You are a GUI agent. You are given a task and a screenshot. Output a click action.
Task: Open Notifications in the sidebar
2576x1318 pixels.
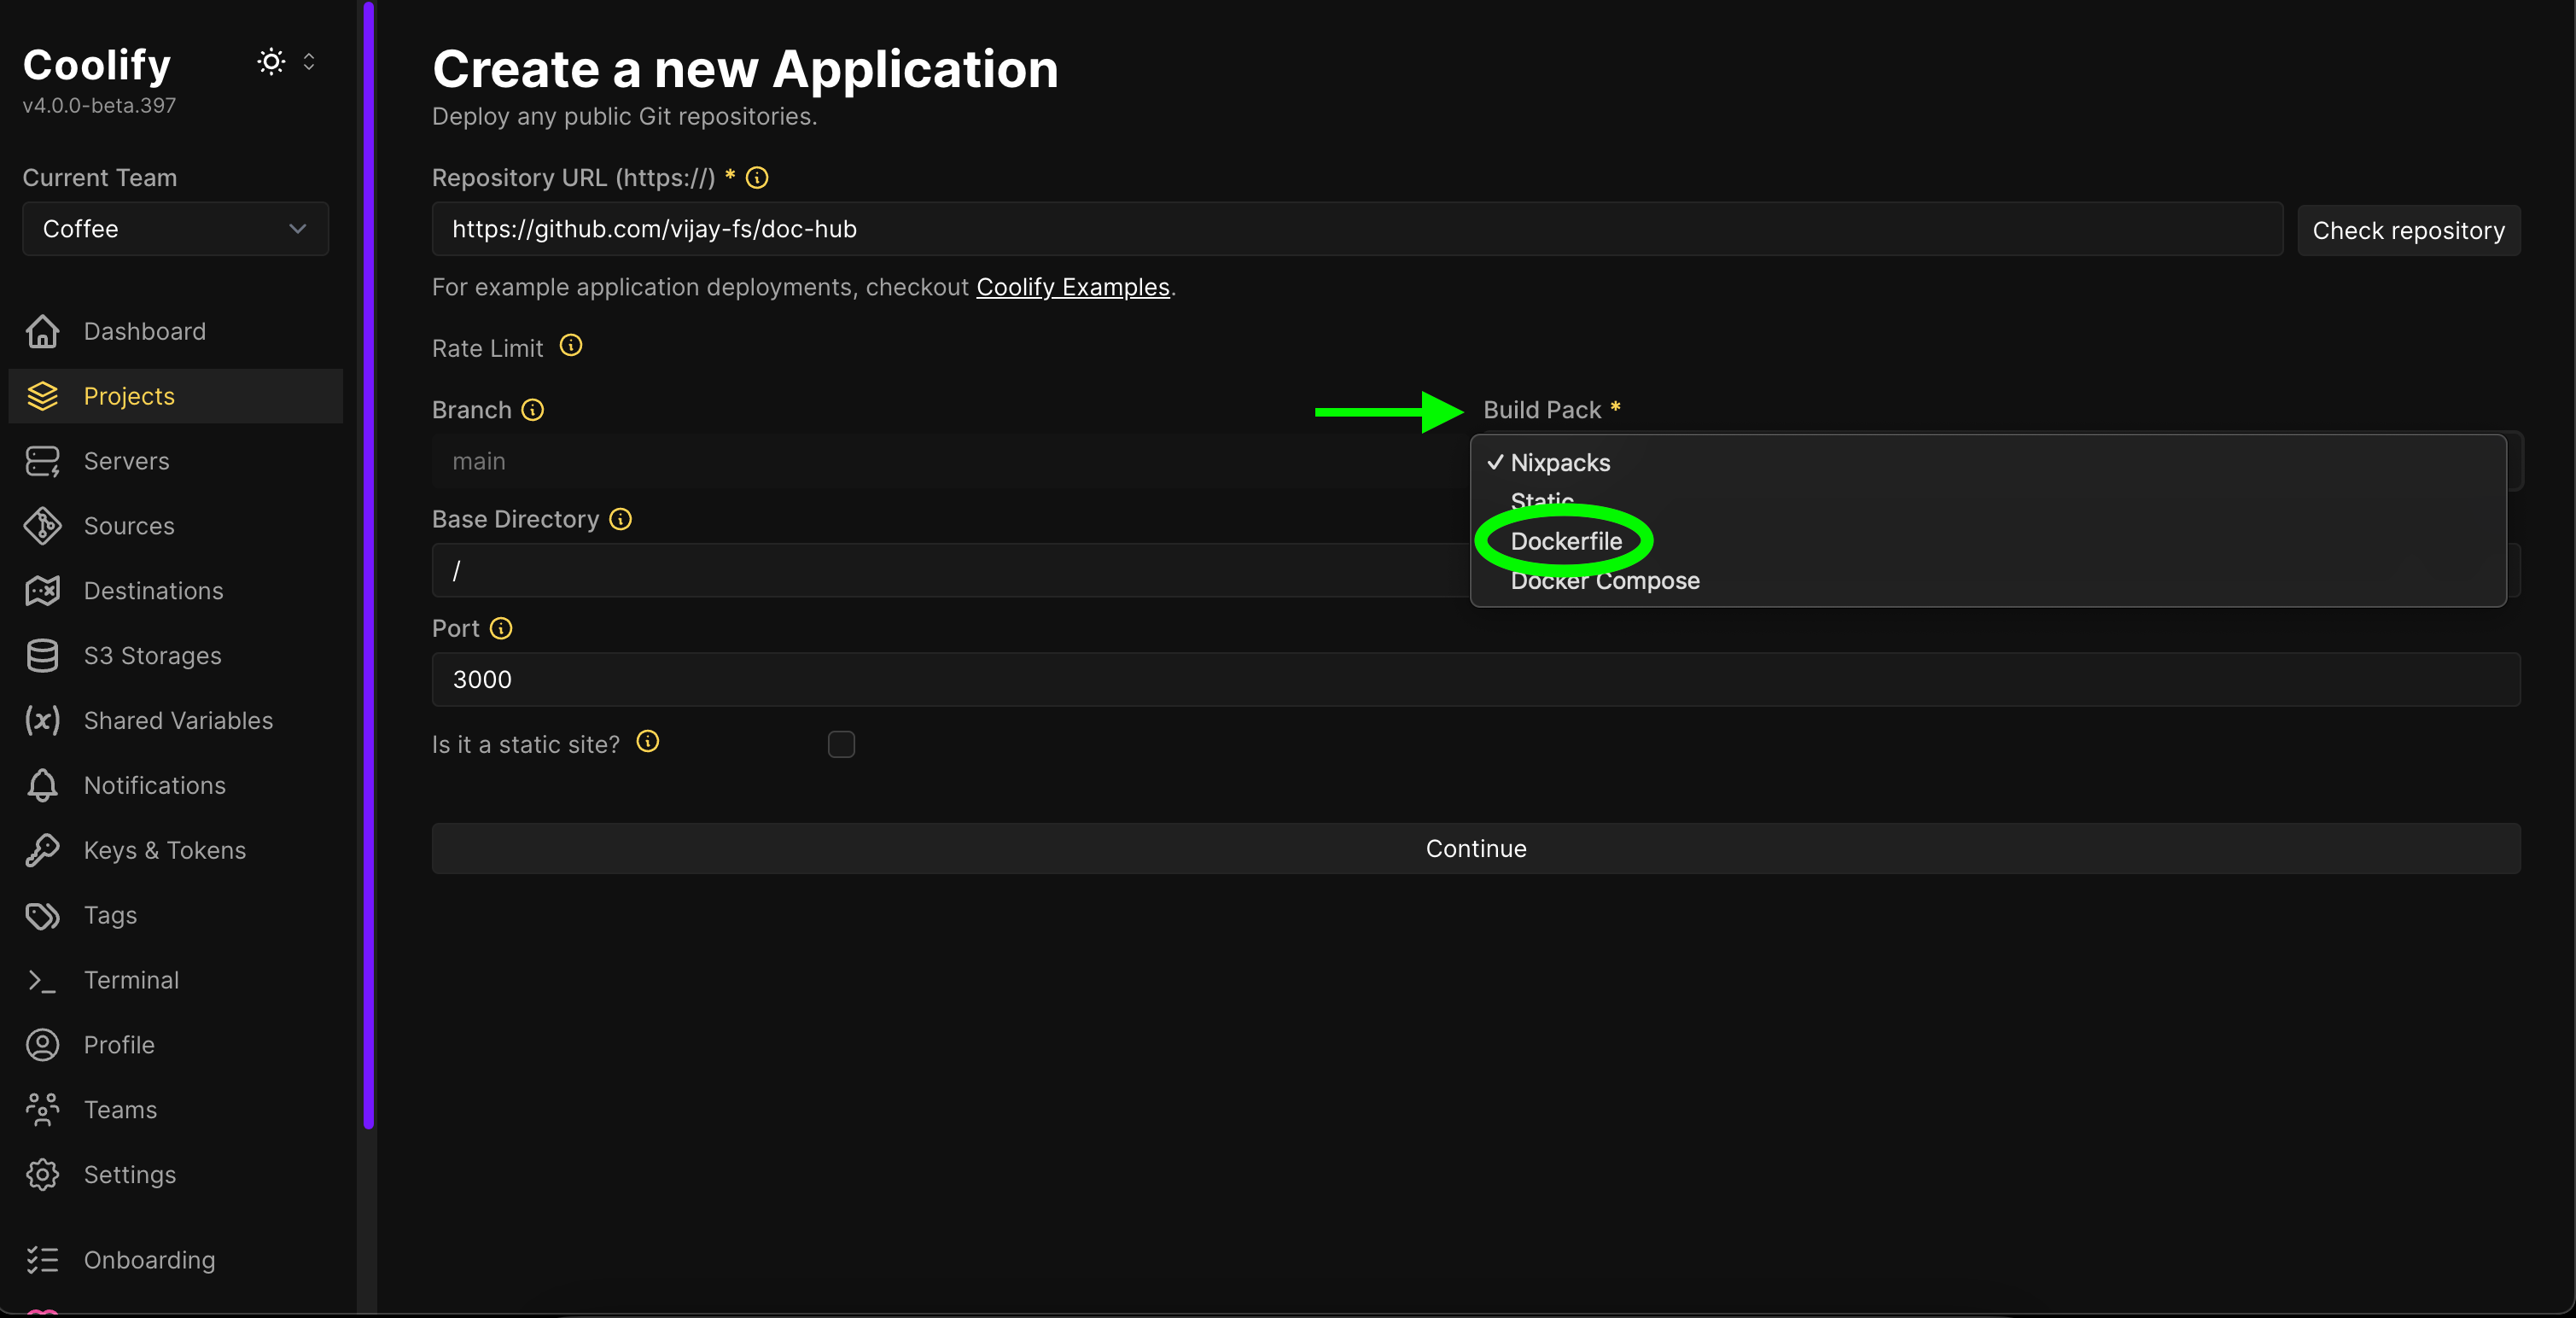click(x=175, y=786)
